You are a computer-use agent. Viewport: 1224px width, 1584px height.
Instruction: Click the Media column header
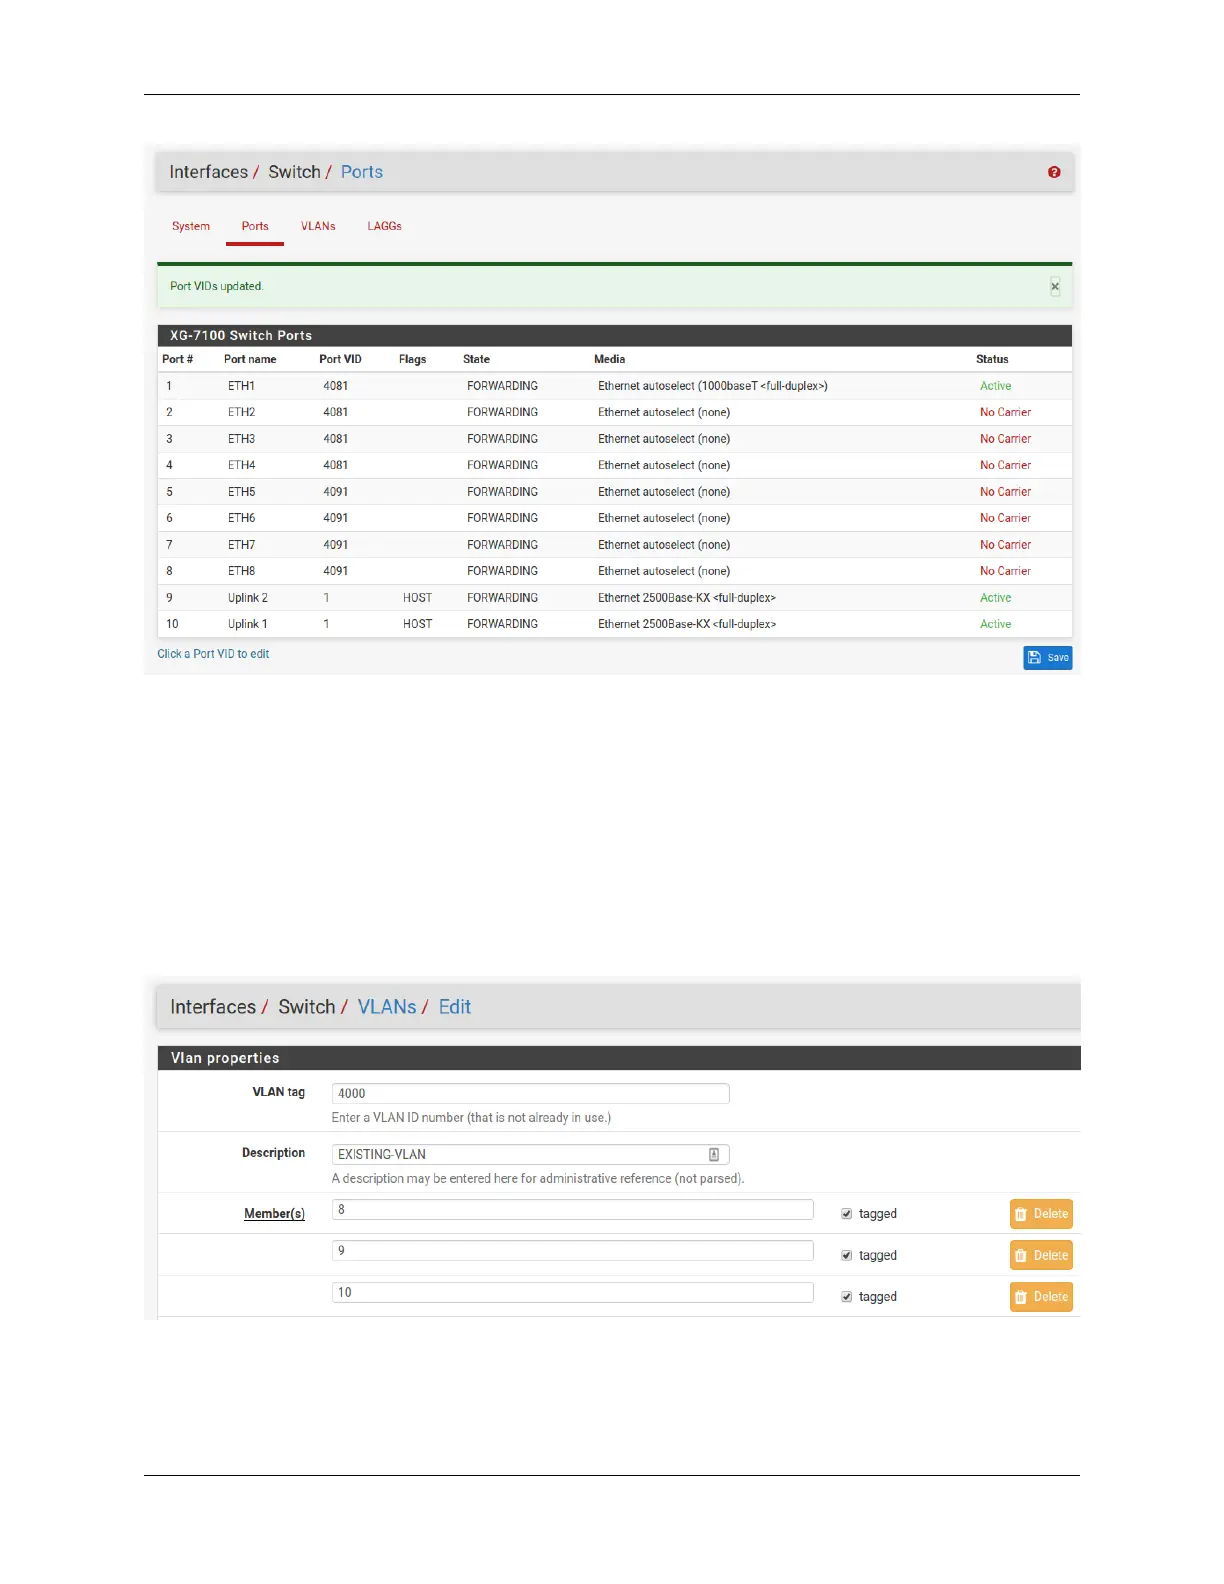point(609,359)
